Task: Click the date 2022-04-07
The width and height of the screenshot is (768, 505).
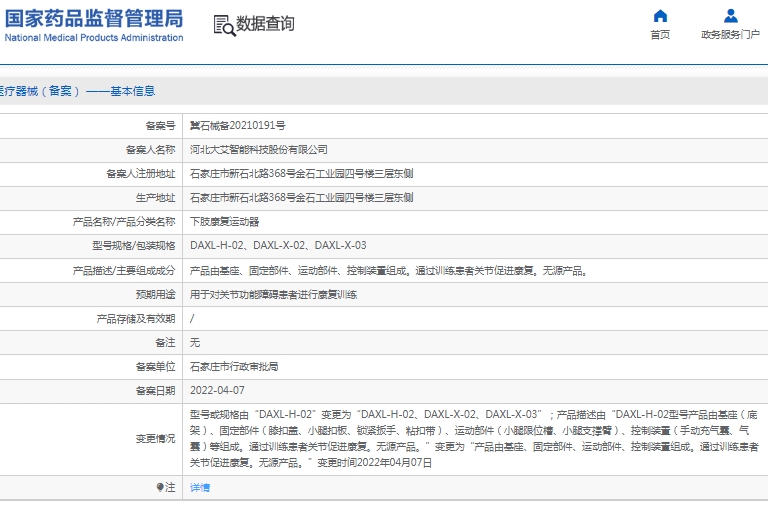Action: click(217, 390)
